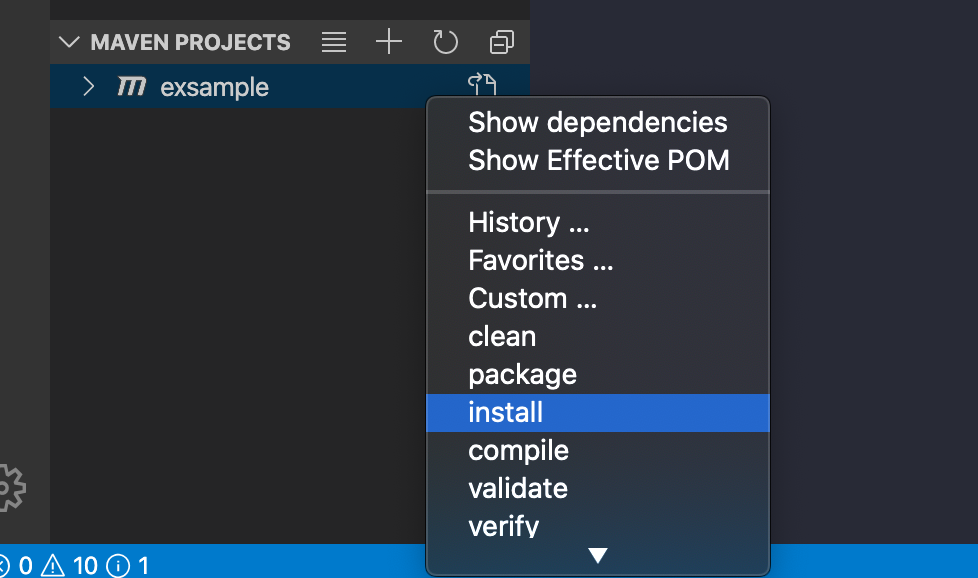Click the icon at right of exsample row
Screen dimensions: 978x578
point(482,85)
